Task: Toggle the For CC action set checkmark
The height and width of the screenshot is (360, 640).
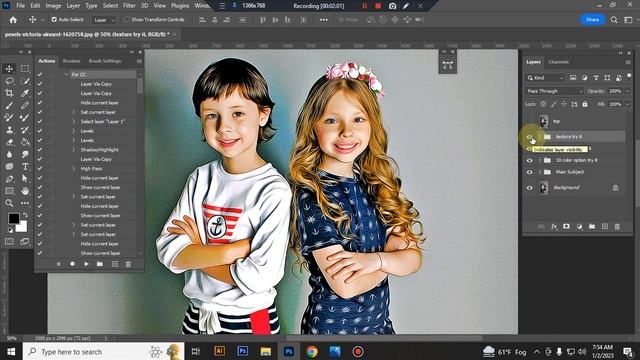Action: [40, 74]
